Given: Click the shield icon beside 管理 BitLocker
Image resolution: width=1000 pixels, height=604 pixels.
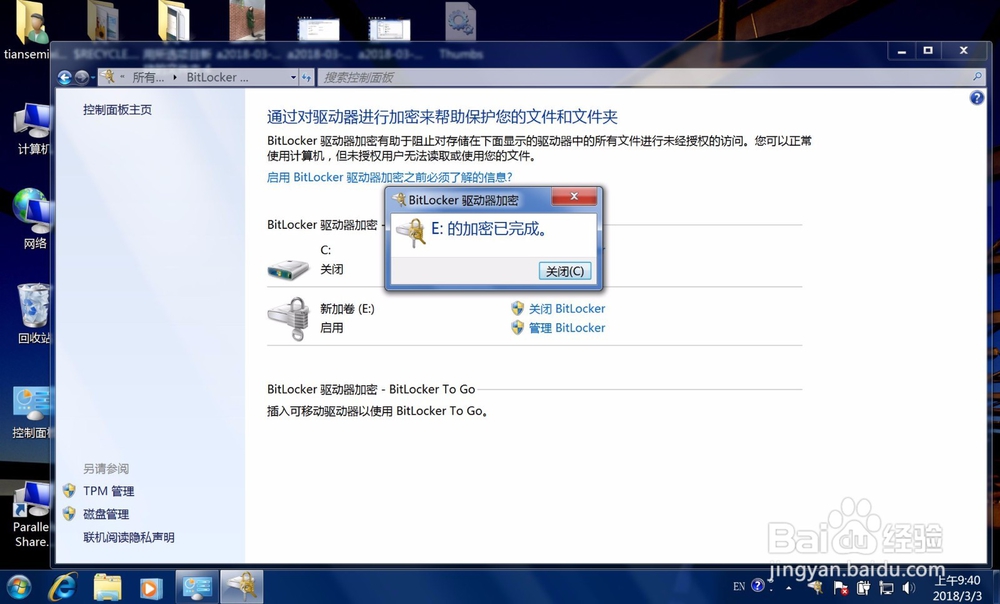Looking at the screenshot, I should 518,328.
